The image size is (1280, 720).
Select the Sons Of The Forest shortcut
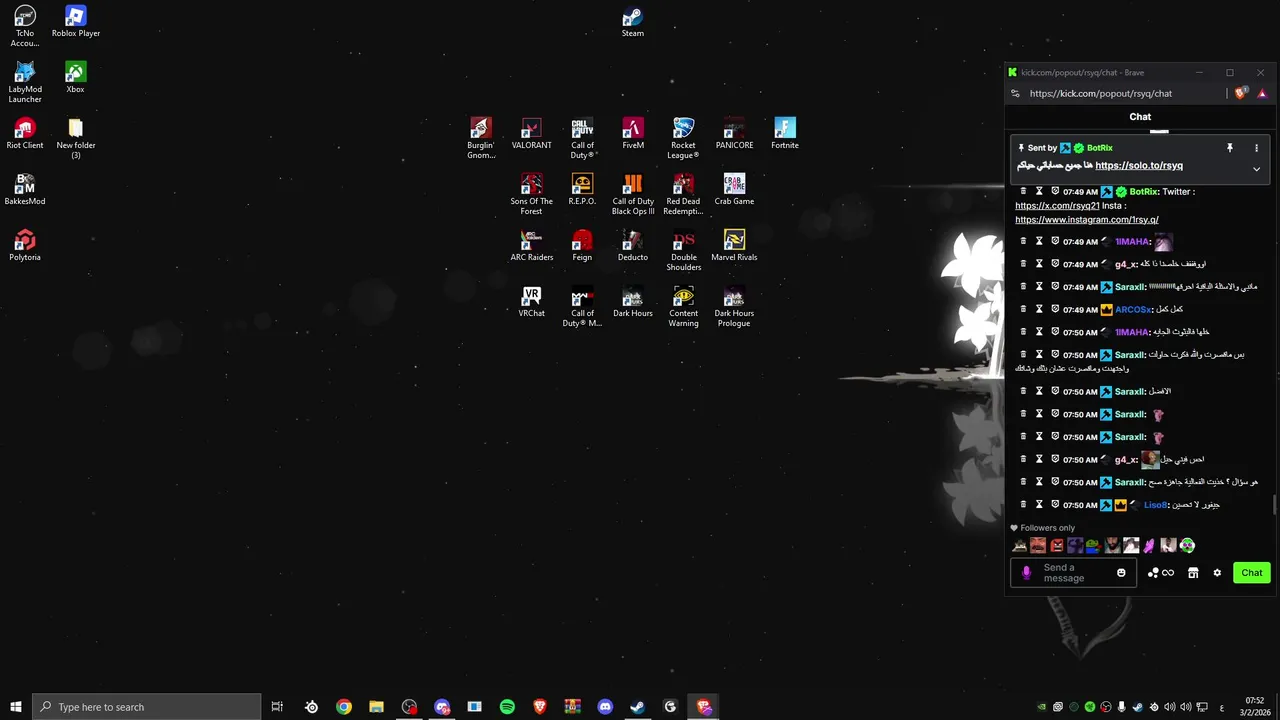point(532,195)
